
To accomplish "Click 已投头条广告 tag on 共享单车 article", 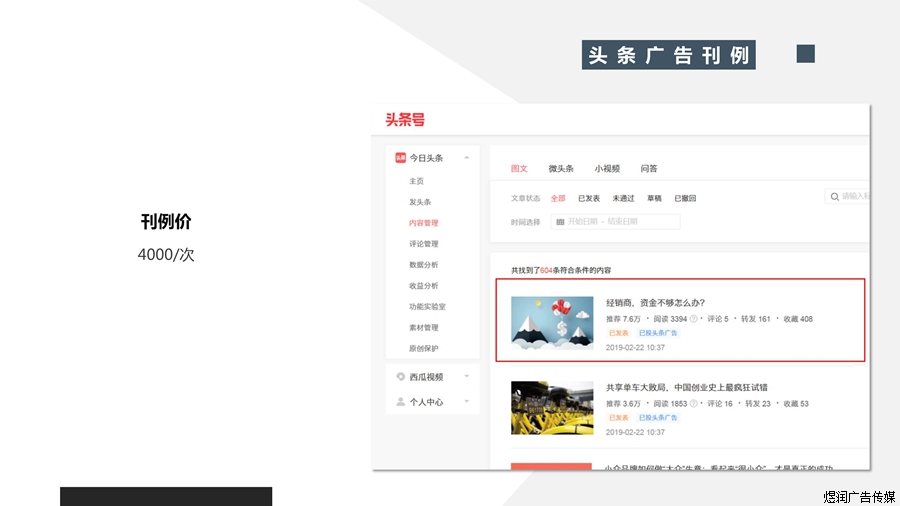I will (x=658, y=418).
